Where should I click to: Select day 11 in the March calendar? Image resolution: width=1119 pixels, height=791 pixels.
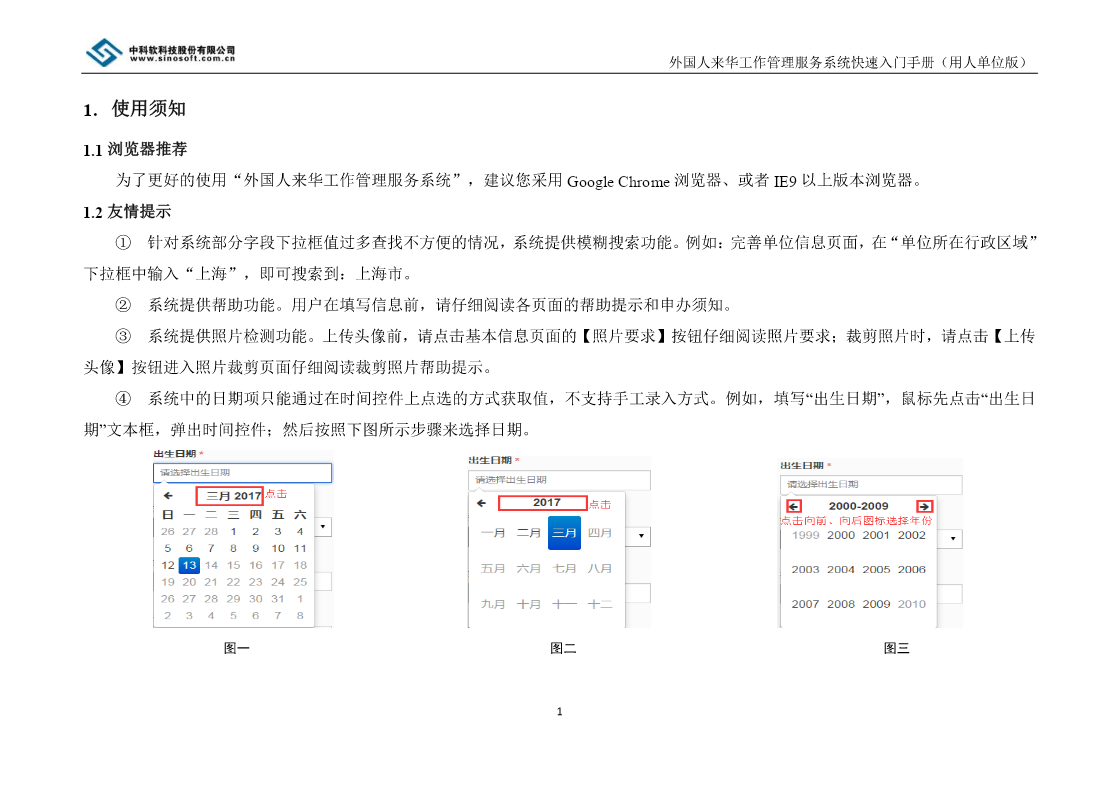[300, 548]
